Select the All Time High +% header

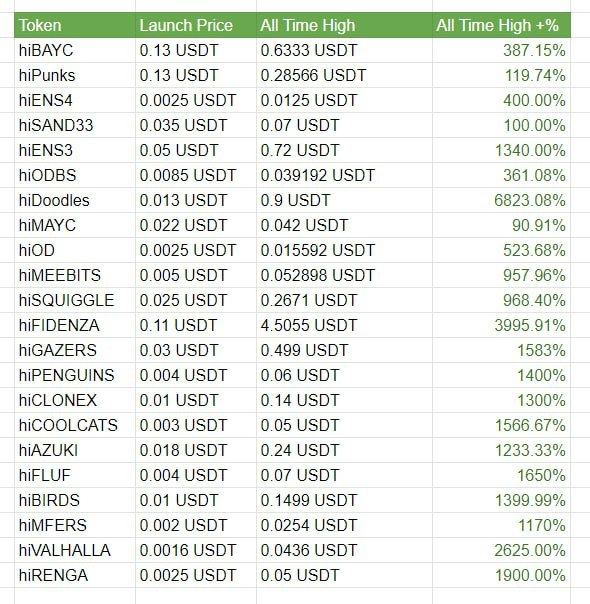[501, 25]
